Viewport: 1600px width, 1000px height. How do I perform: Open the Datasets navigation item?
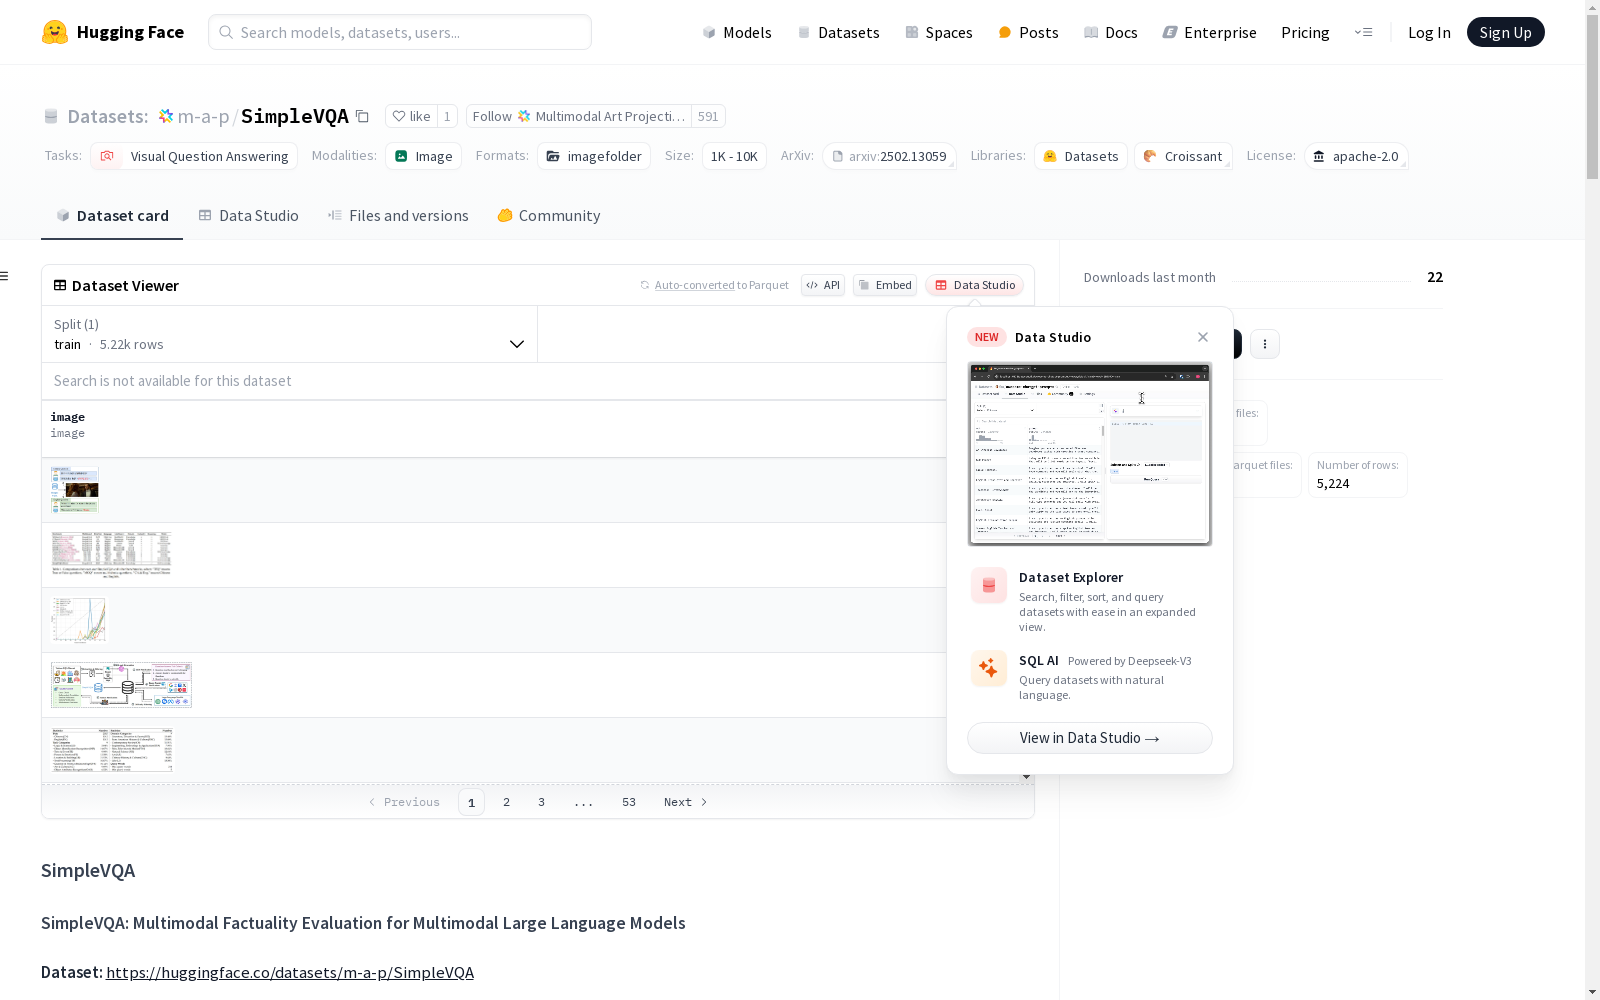pos(838,32)
